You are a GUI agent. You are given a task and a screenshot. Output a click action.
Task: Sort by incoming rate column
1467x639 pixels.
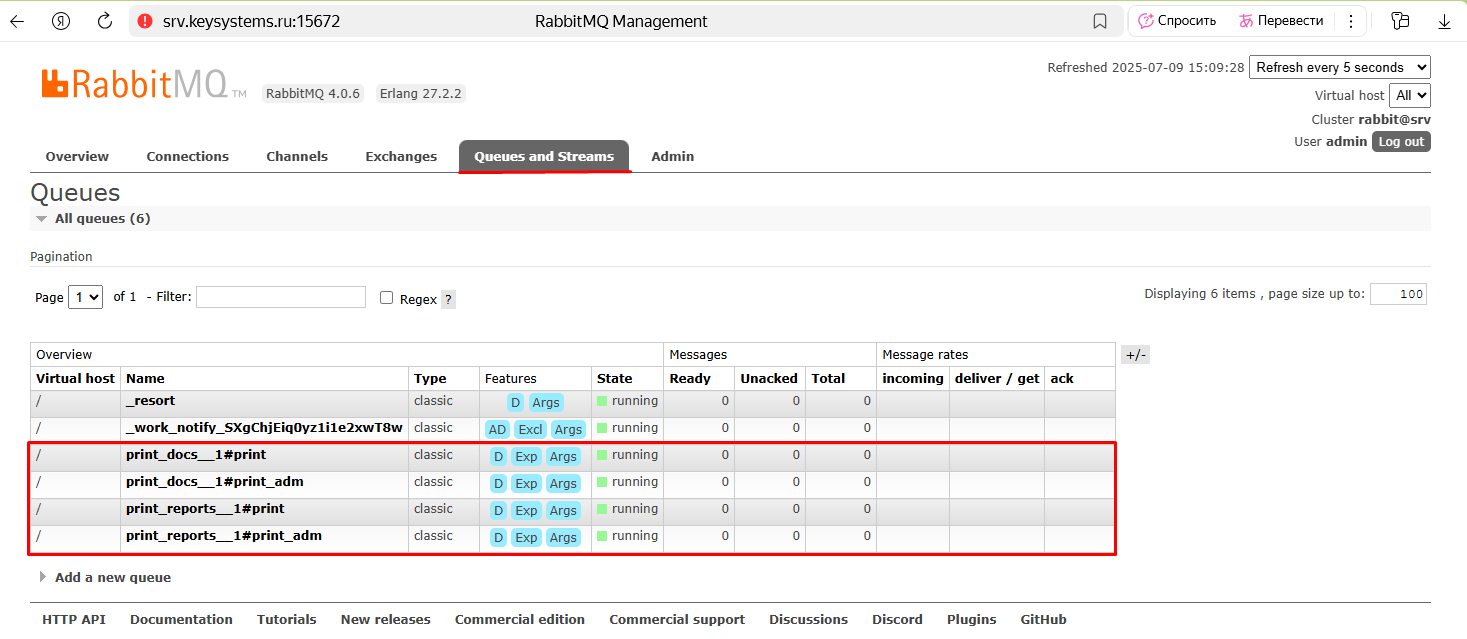912,379
